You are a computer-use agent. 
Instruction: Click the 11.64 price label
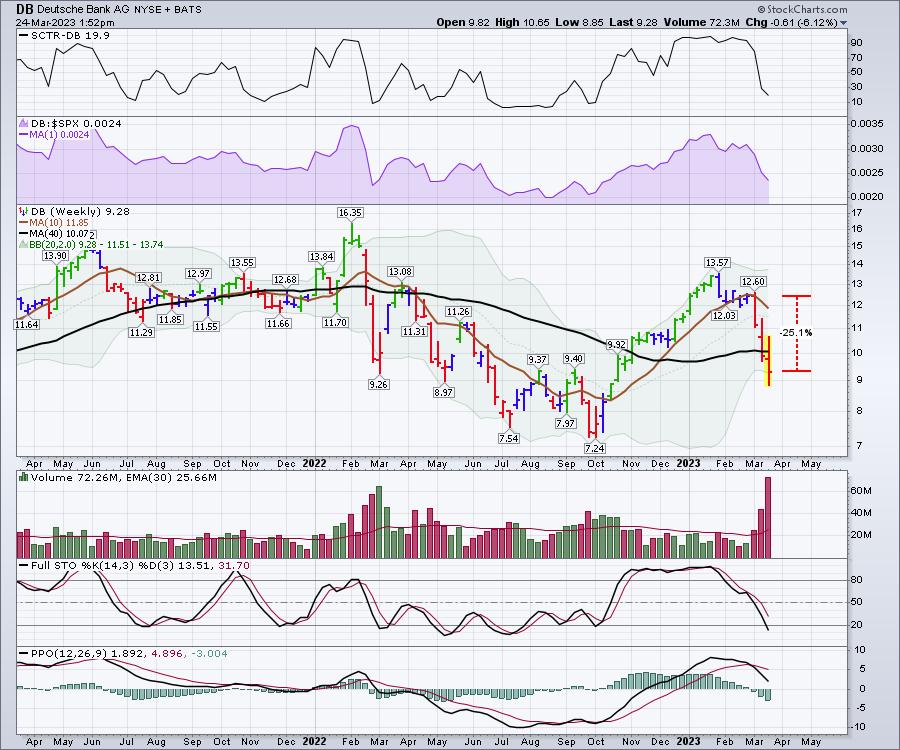(26, 325)
